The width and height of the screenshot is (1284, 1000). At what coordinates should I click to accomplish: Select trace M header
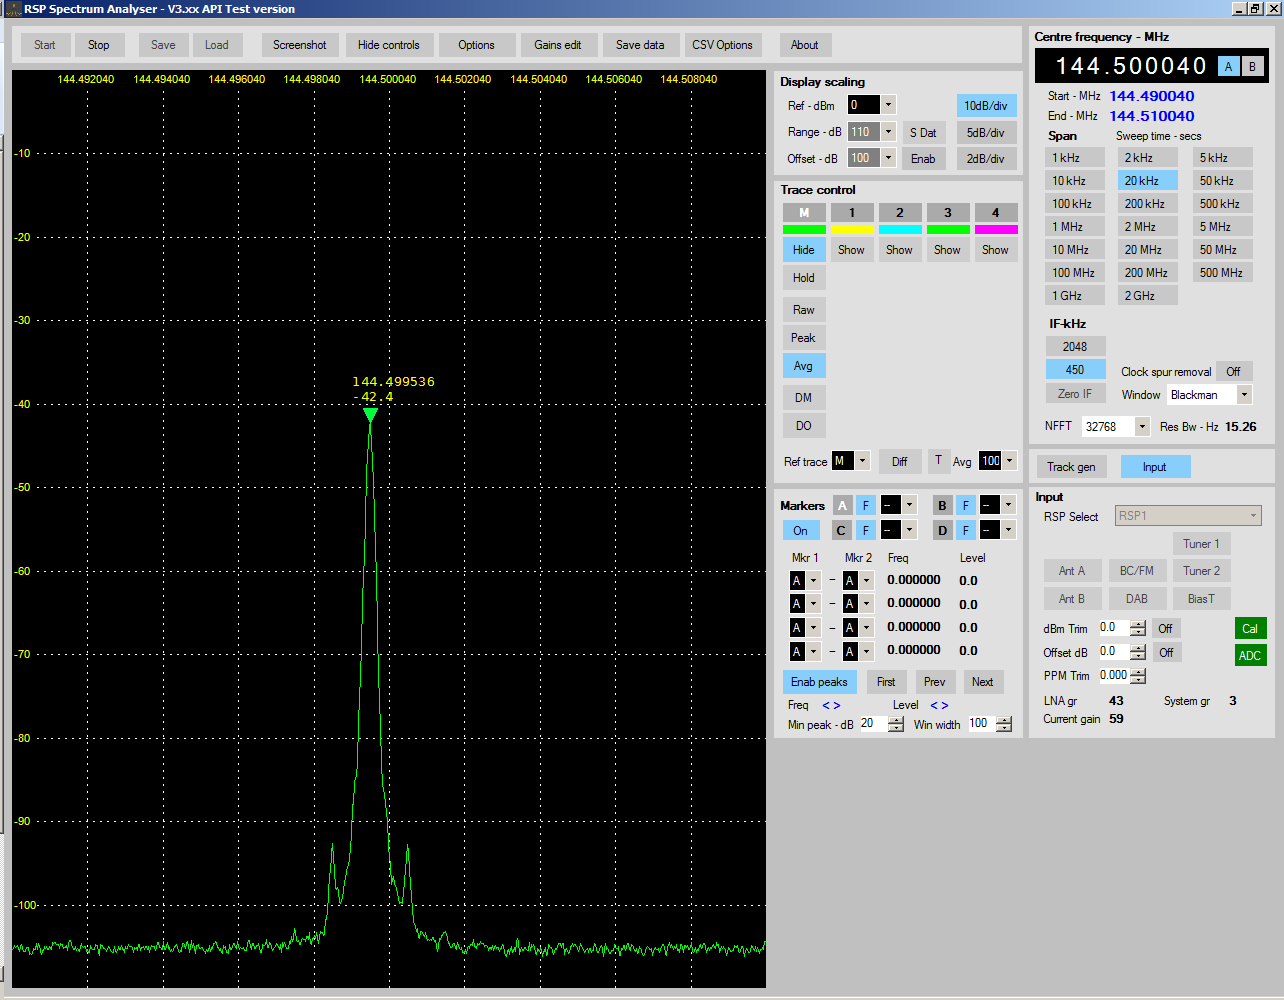[804, 213]
